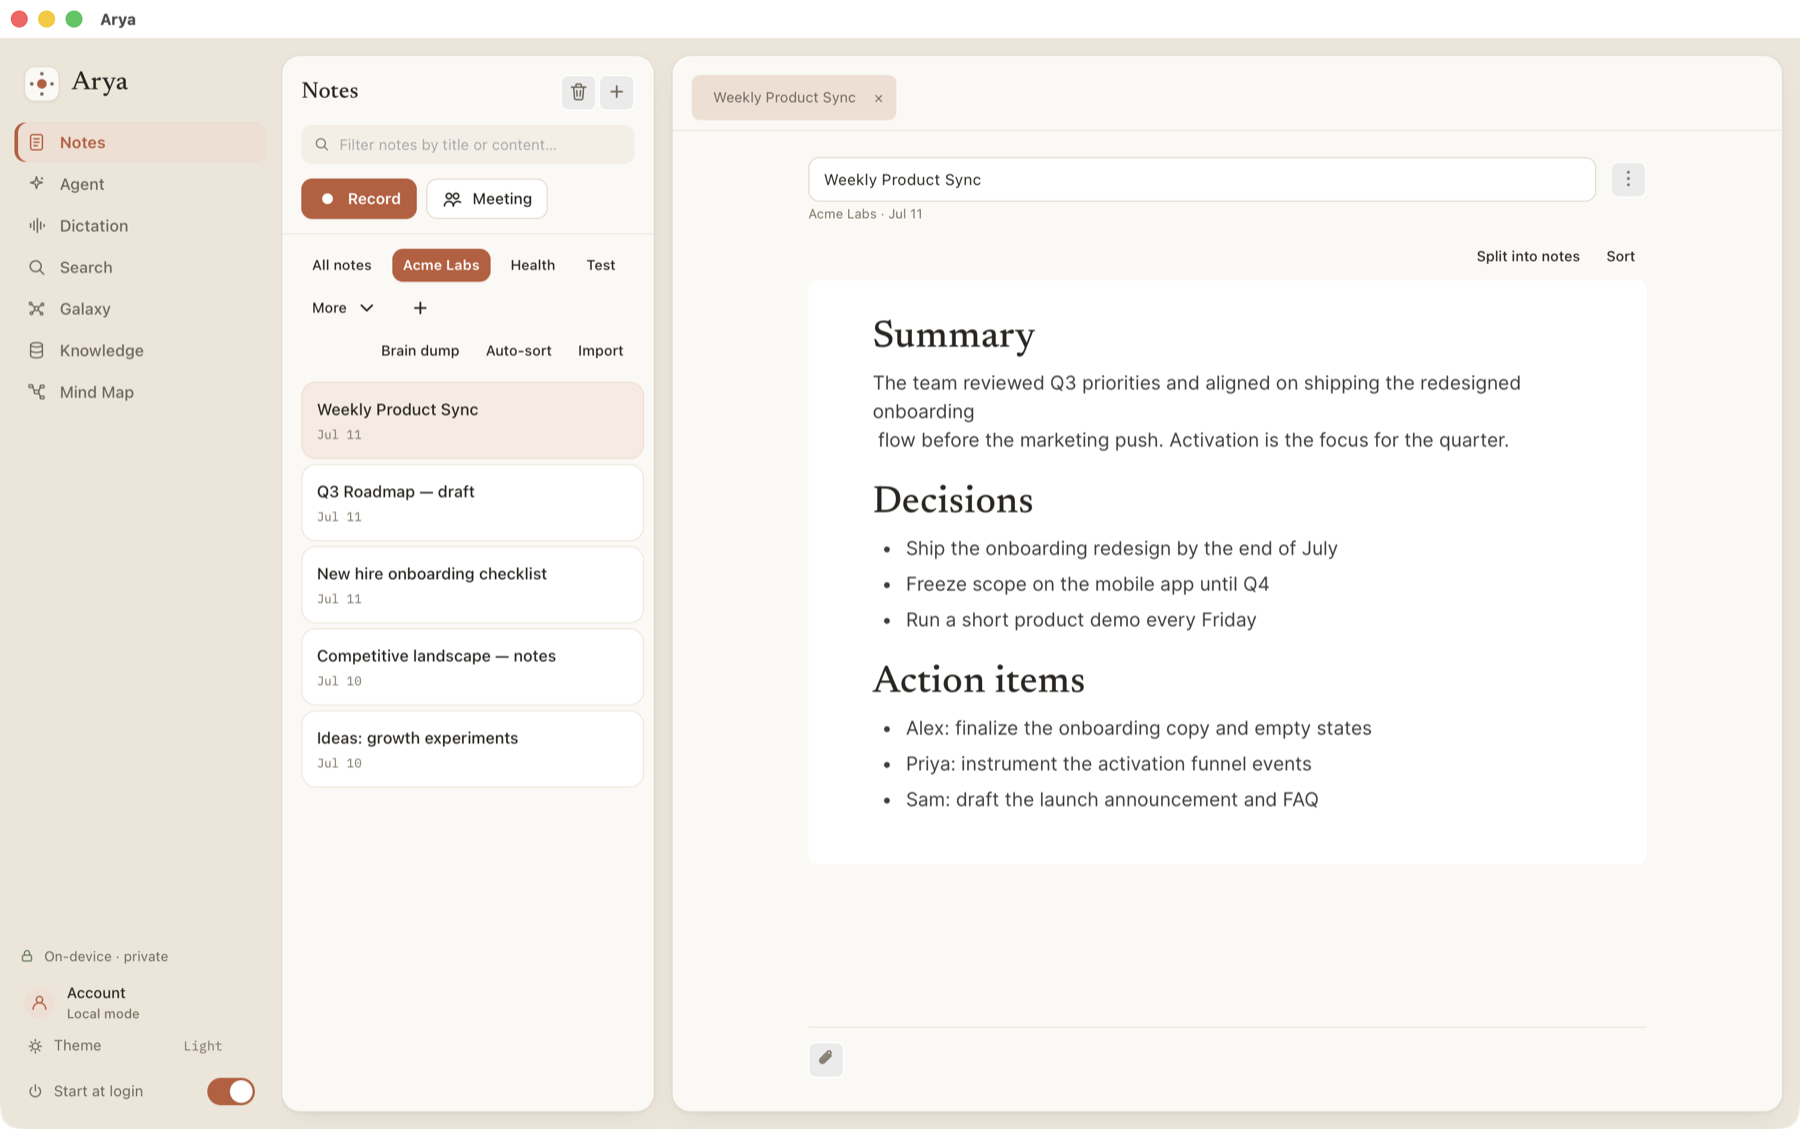
Task: Change theme via Light value
Action: (203, 1046)
